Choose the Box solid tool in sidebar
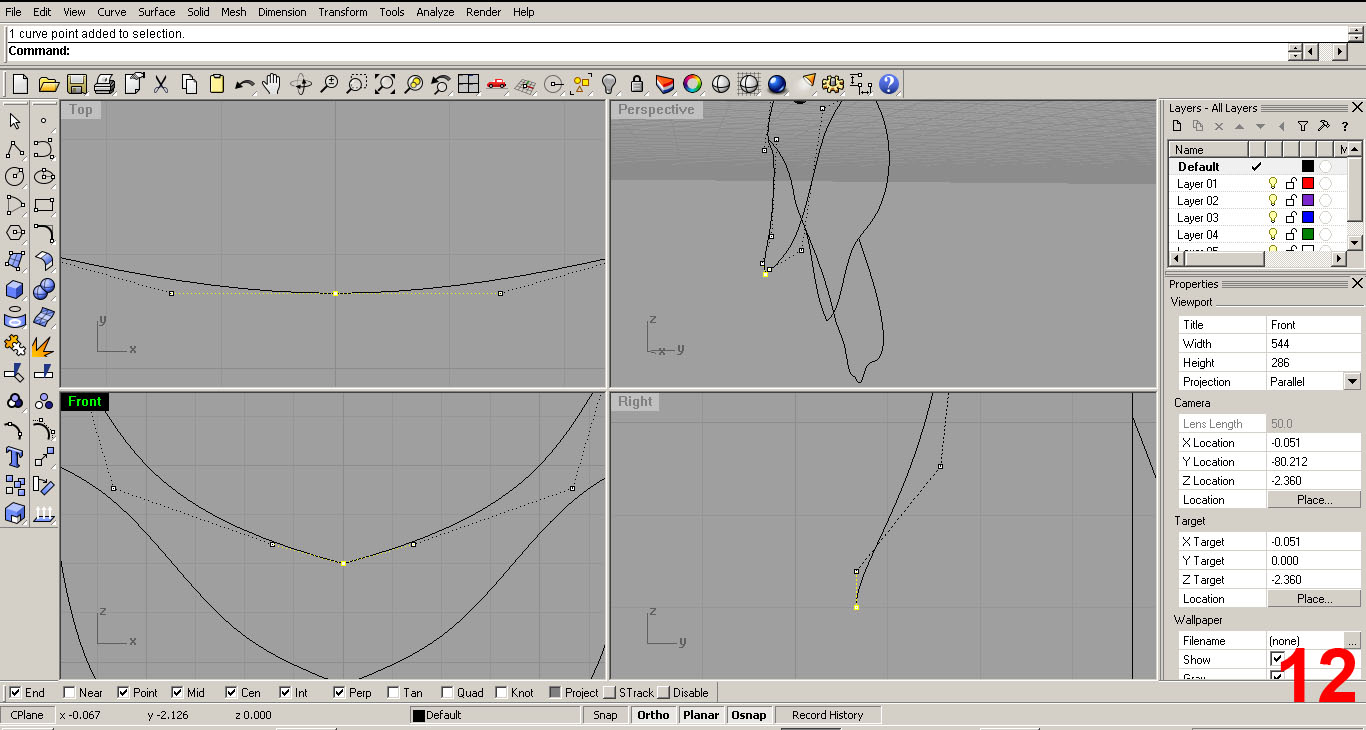 click(x=15, y=289)
